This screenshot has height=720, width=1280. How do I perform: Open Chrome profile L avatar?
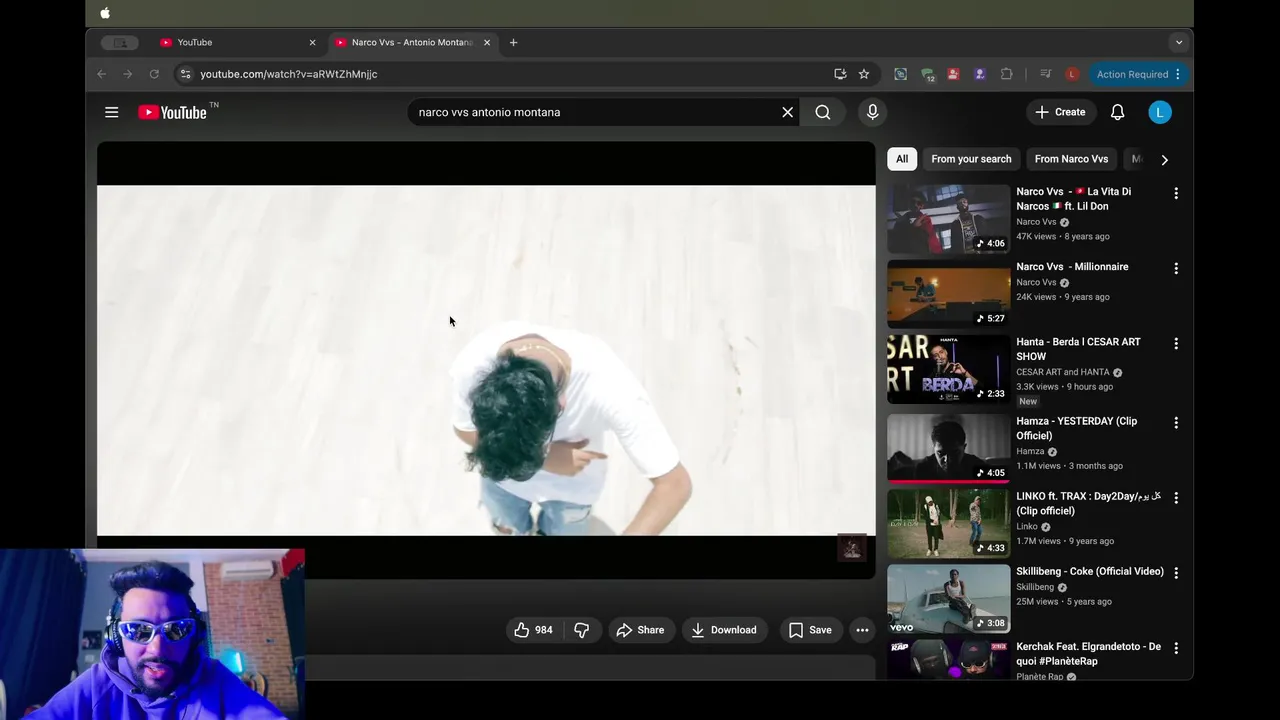coord(1072,74)
